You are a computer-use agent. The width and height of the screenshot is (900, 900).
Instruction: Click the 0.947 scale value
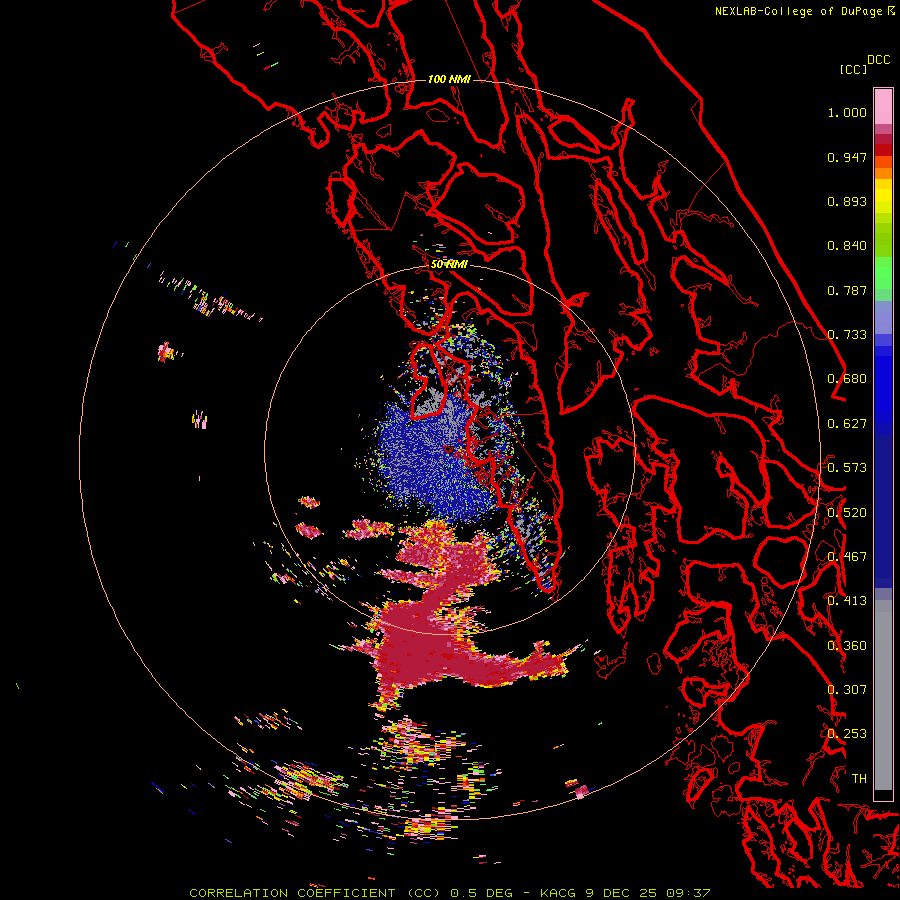847,157
